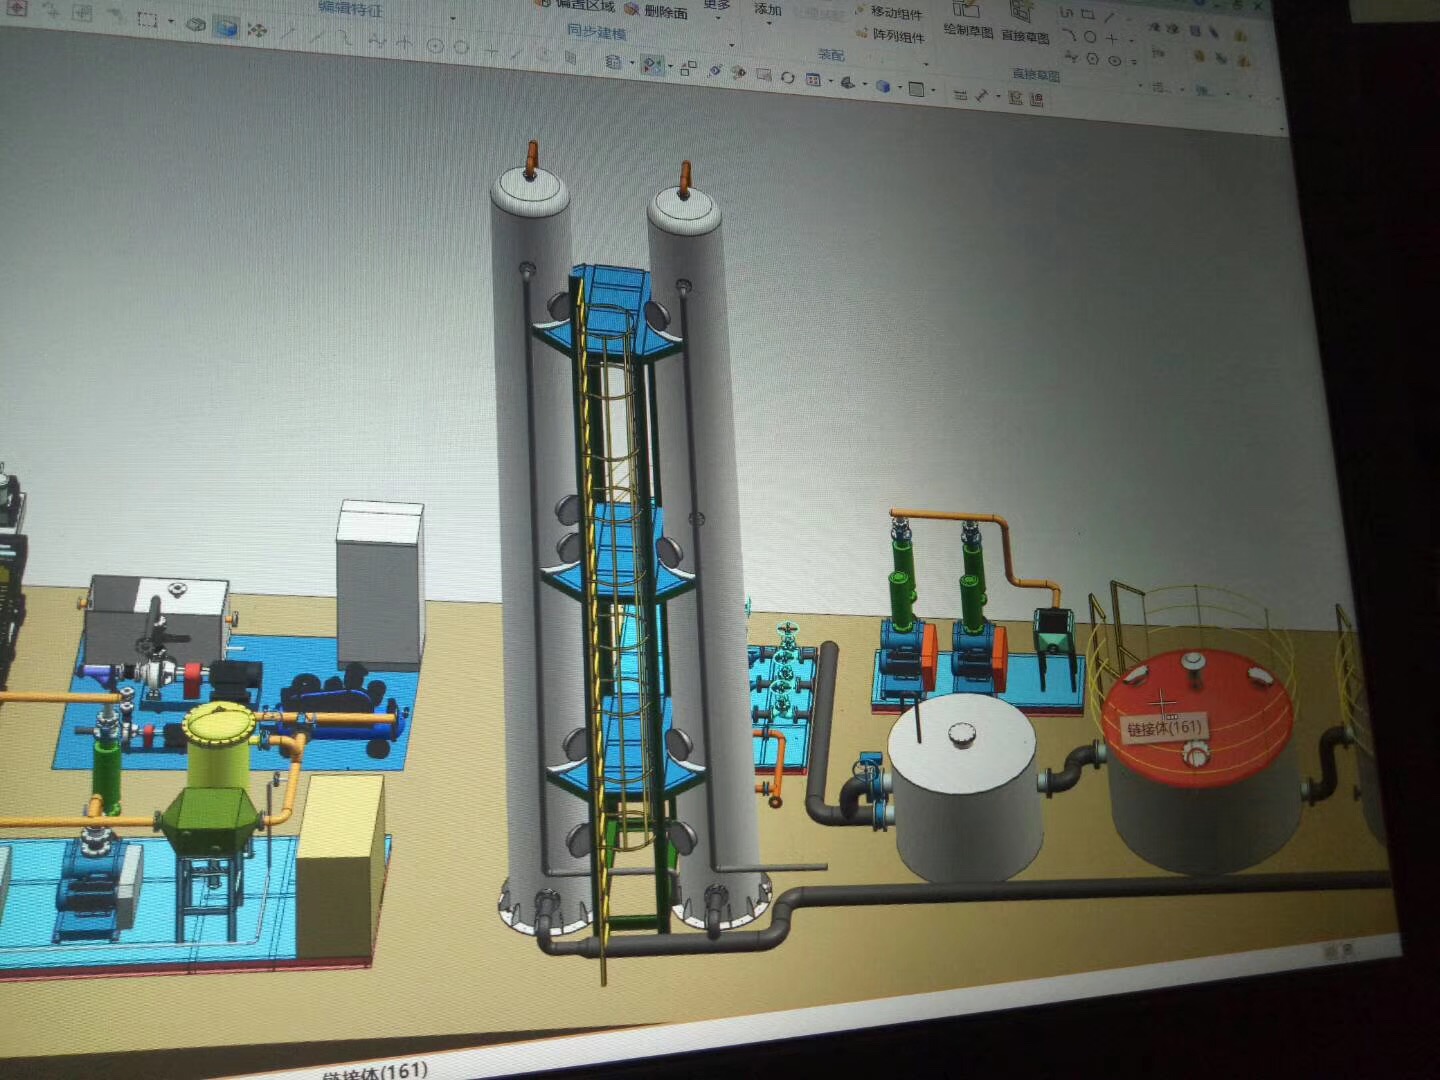
Task: Click the rotate view circular arrow icon
Action: pyautogui.click(x=788, y=77)
